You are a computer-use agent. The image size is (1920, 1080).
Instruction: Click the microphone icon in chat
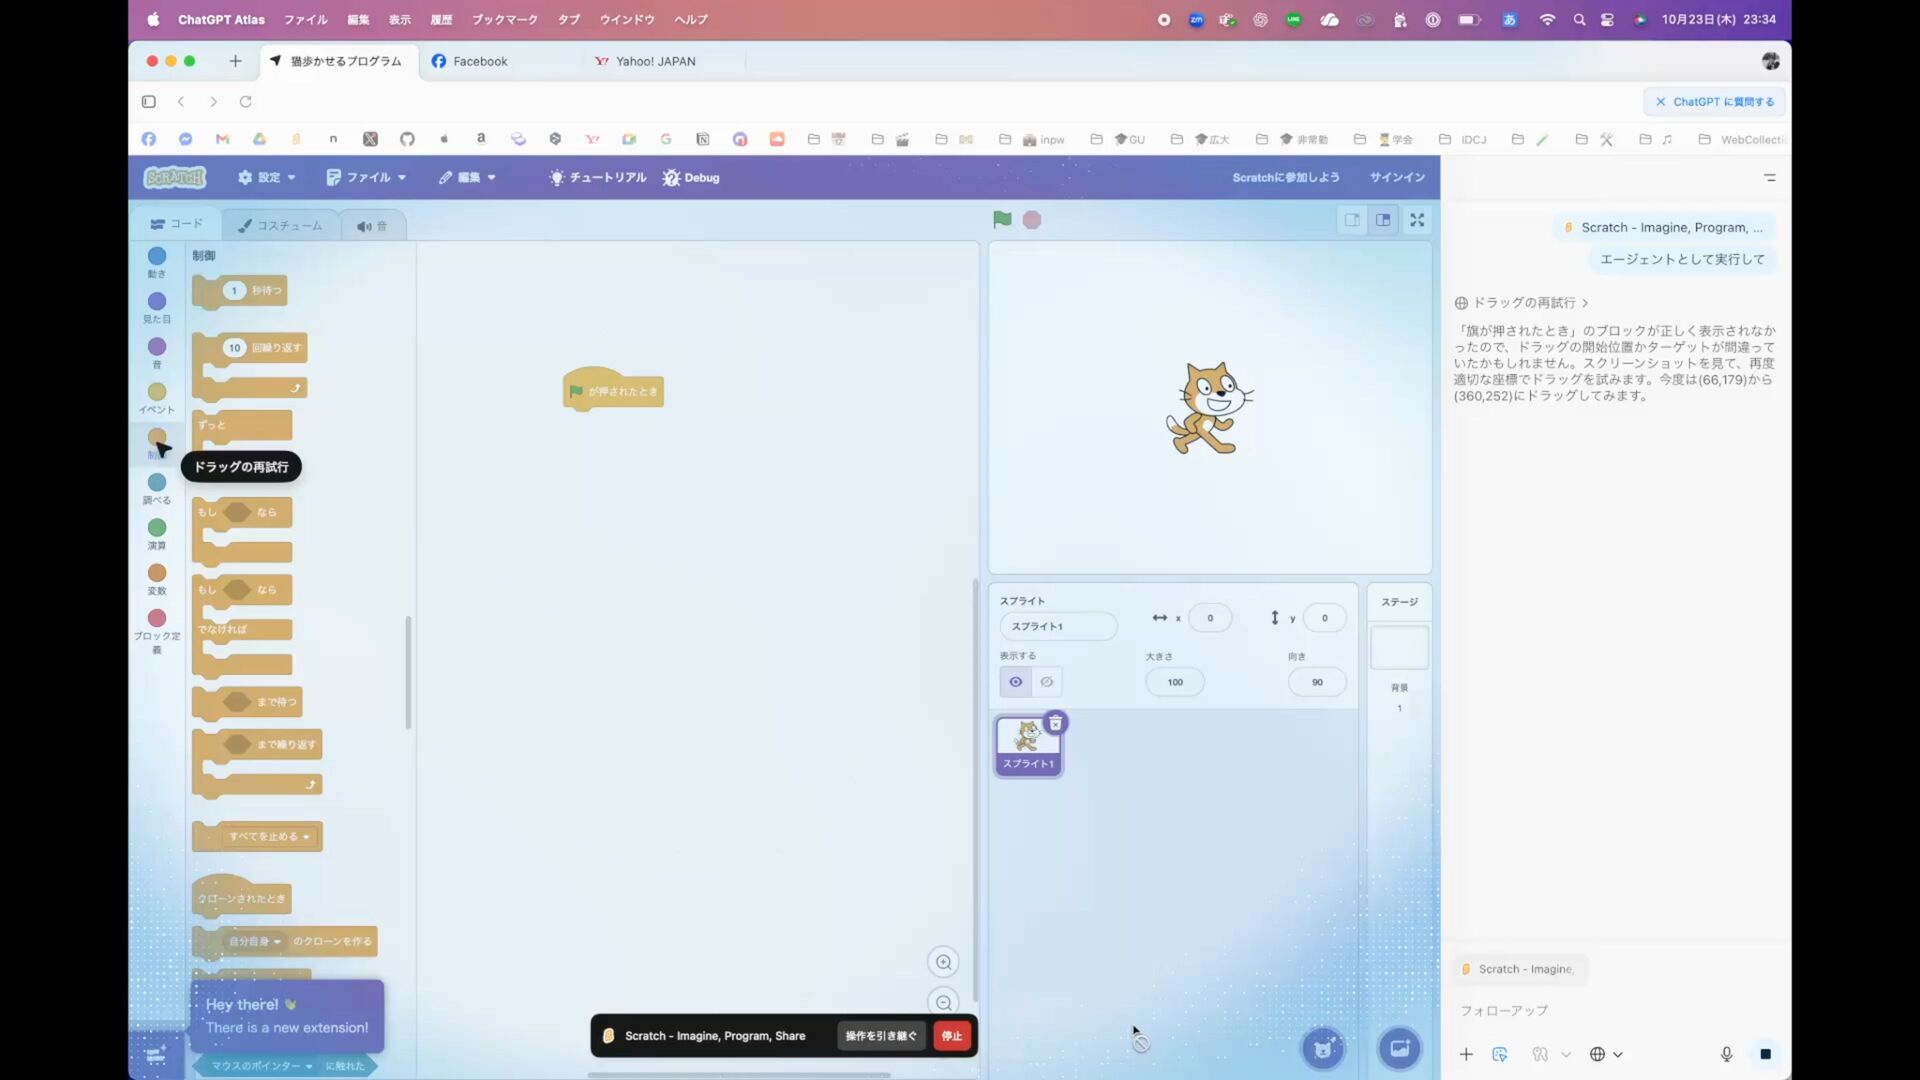[1726, 1054]
